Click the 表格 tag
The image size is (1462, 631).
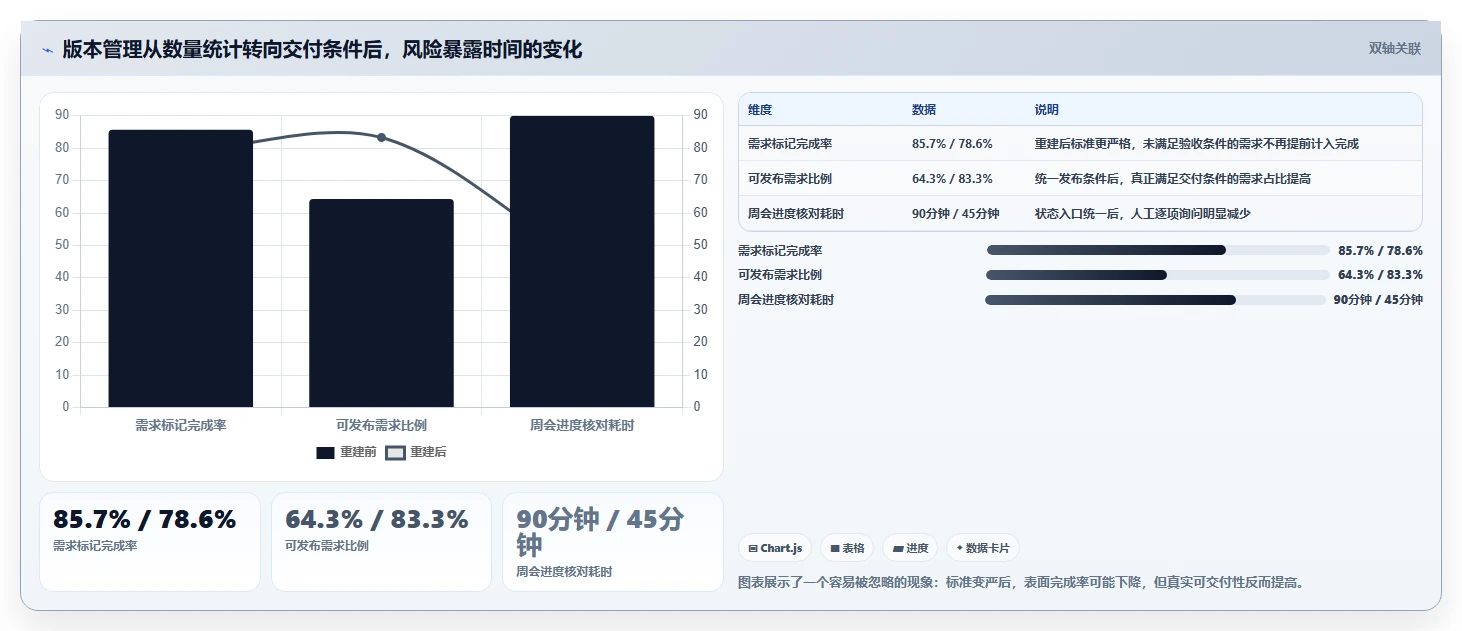click(x=847, y=548)
